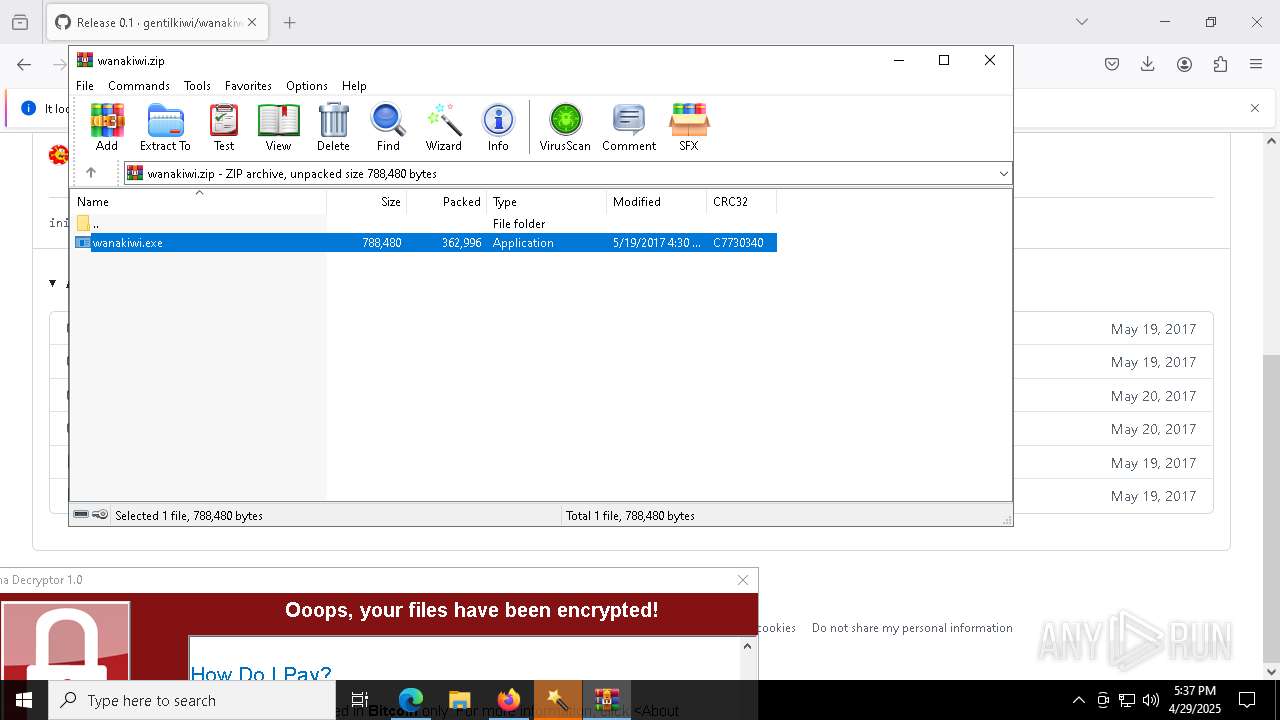Close the Release 0.1 browser tab
The height and width of the screenshot is (720, 1280).
[x=252, y=22]
